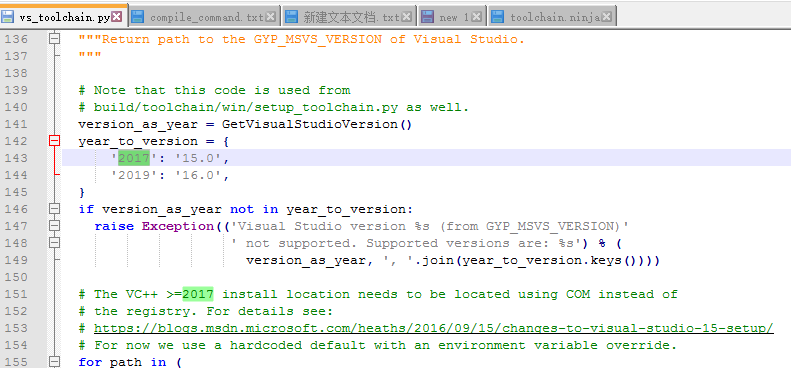Close the 新建文本文档.txt tab
The image size is (791, 368).
pyautogui.click(x=406, y=17)
